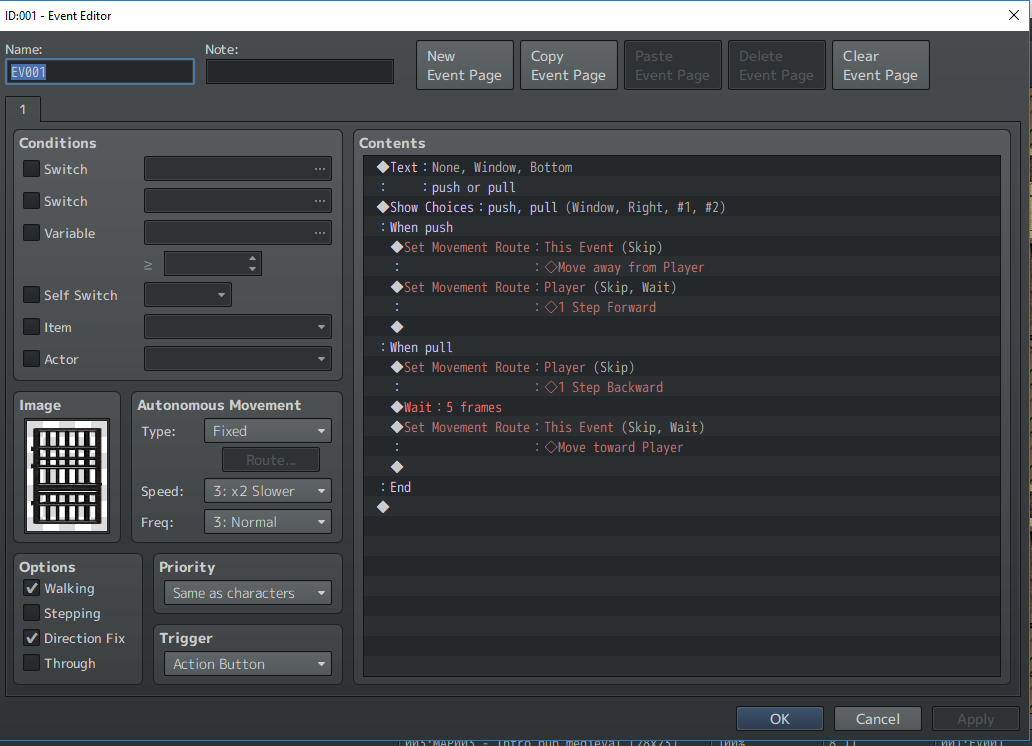Image resolution: width=1032 pixels, height=746 pixels.
Task: Select 'Move toward Player' line
Action: [682, 447]
